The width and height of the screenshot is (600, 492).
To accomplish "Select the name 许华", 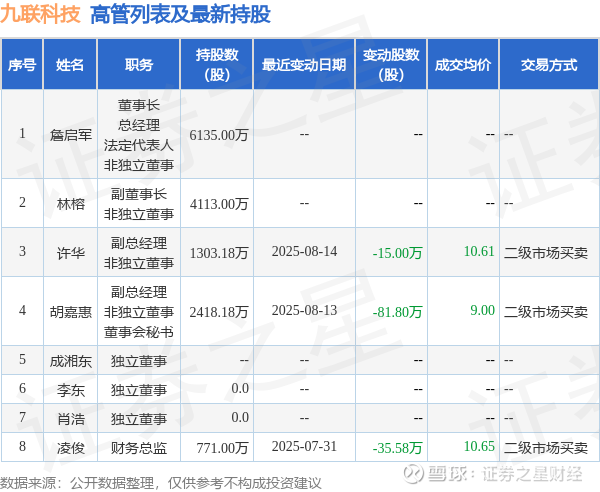I will pyautogui.click(x=71, y=253).
